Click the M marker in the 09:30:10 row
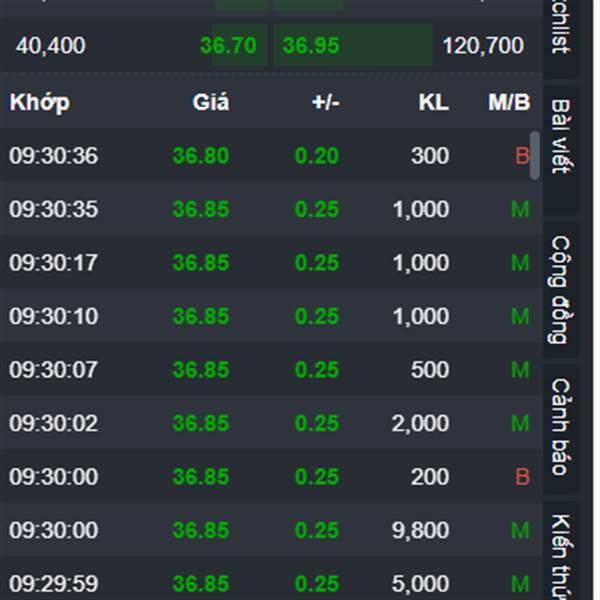 pos(520,316)
